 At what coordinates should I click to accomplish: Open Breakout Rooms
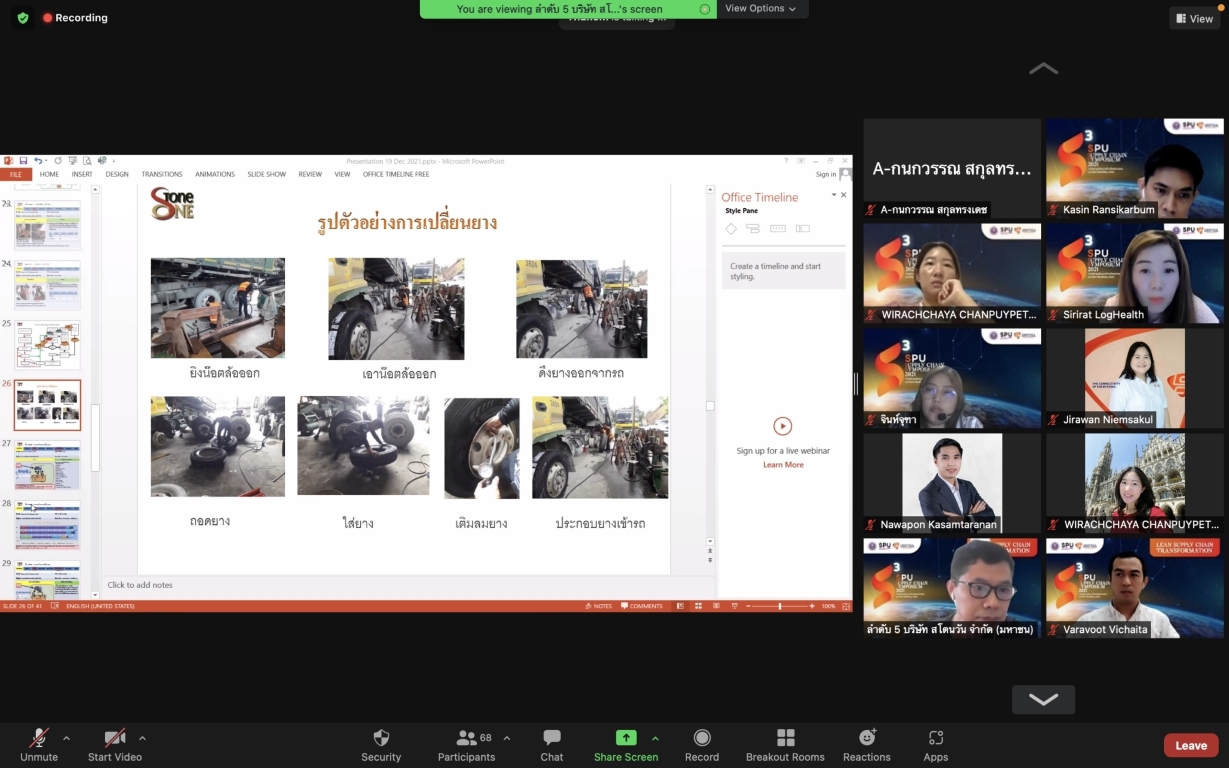(785, 745)
